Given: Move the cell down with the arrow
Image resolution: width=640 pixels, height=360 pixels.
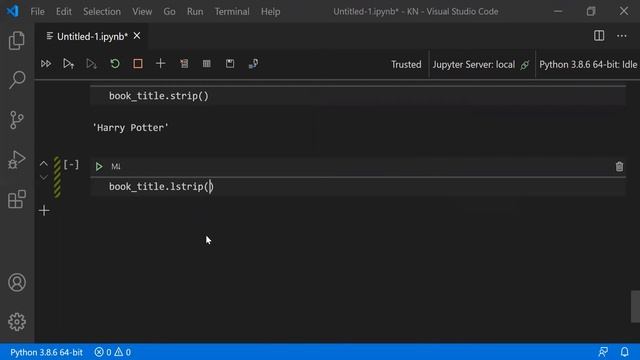Looking at the screenshot, I should click(44, 178).
